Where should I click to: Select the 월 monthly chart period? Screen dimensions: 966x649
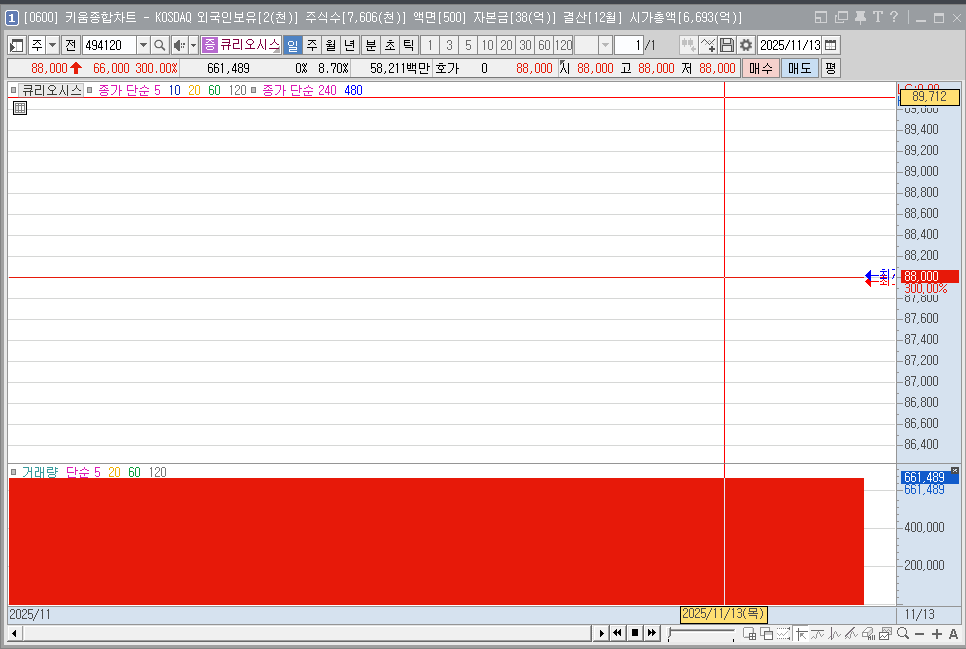click(331, 45)
